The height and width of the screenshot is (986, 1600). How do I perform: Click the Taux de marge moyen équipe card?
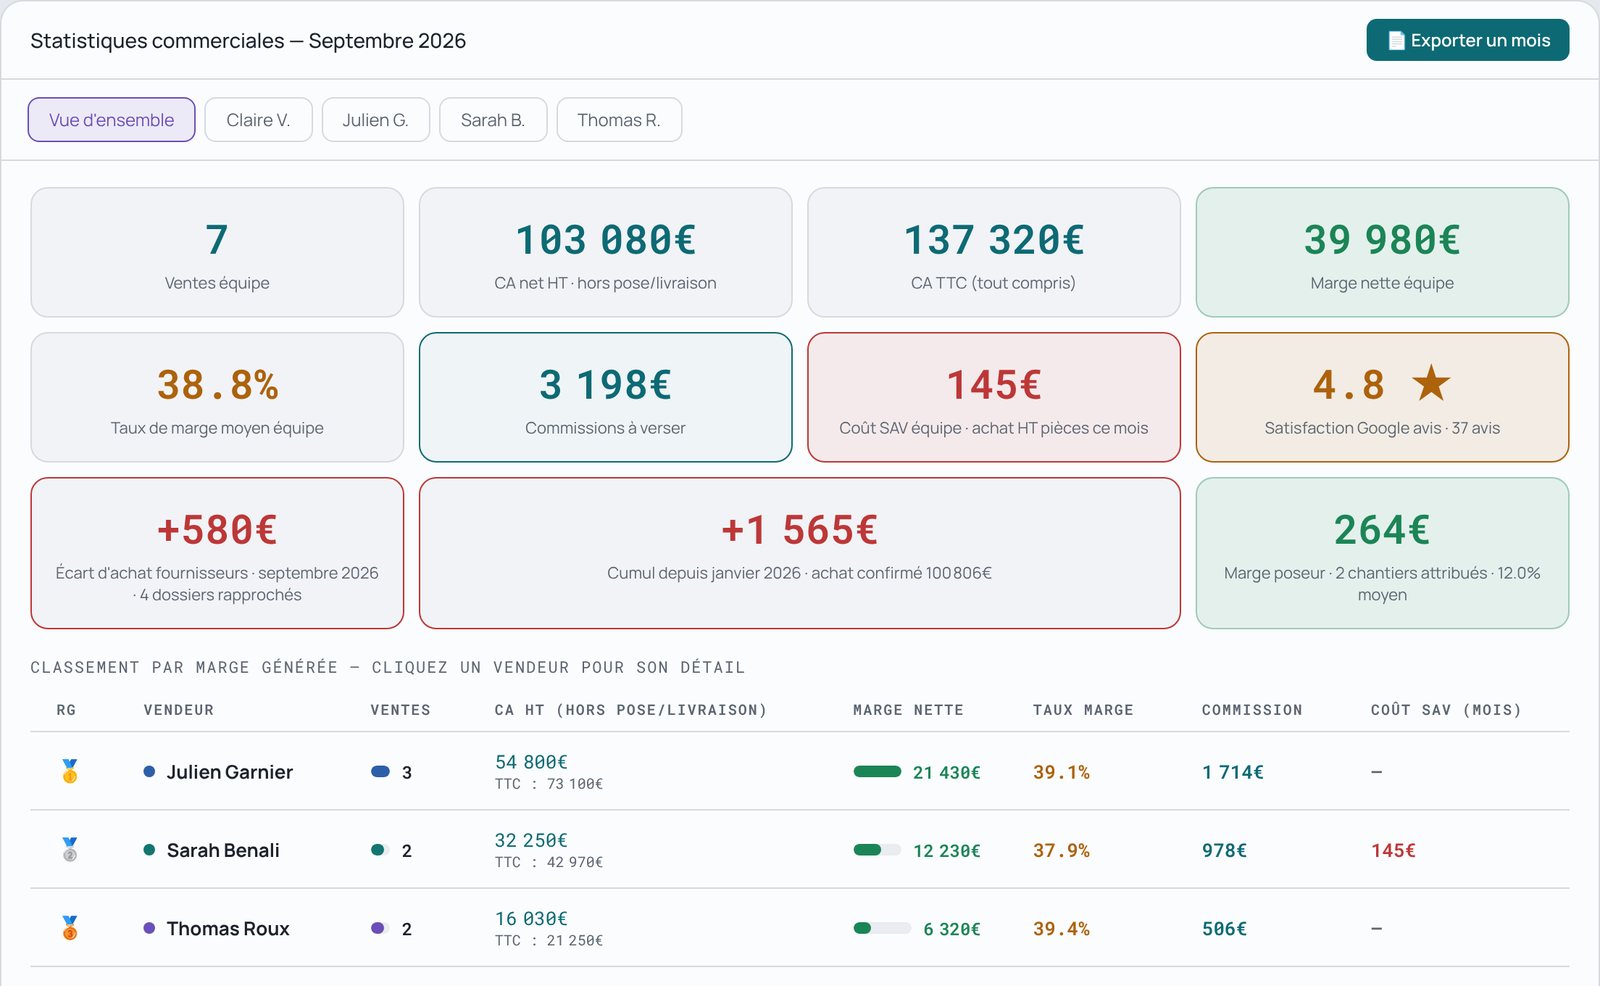coord(217,397)
